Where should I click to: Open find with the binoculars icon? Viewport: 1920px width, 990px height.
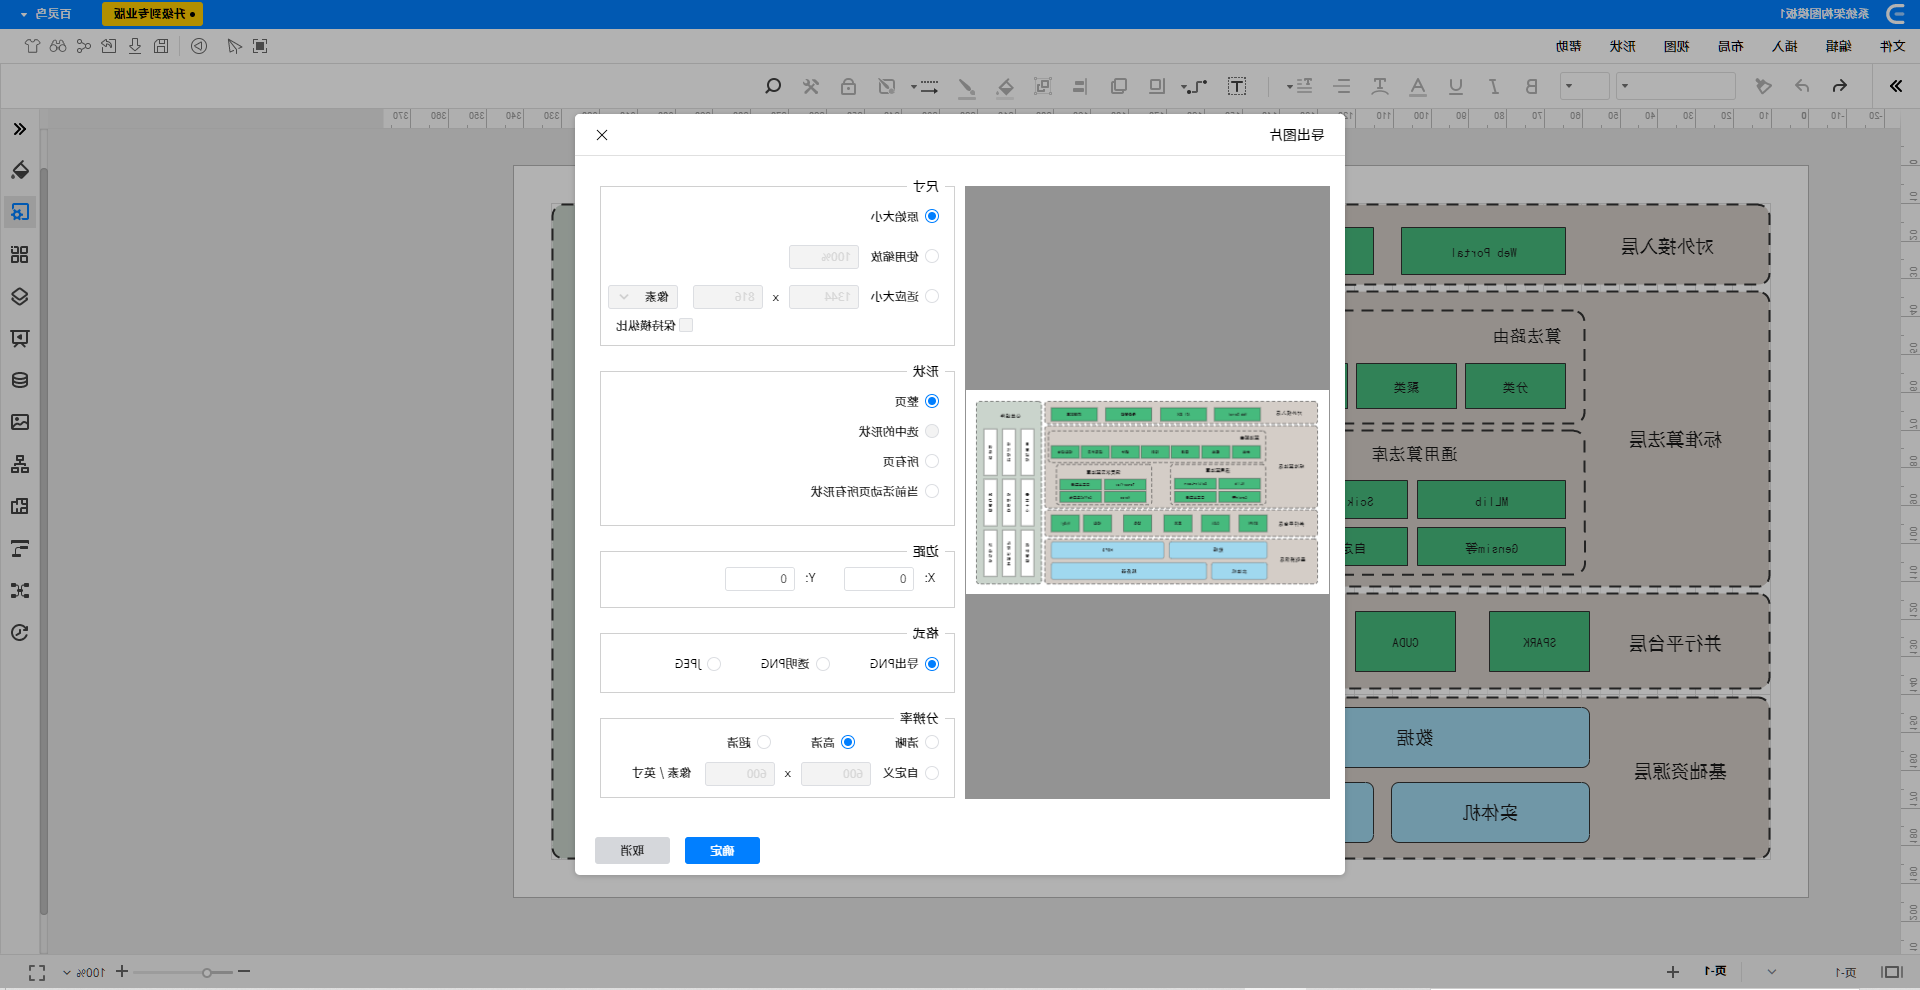point(58,46)
